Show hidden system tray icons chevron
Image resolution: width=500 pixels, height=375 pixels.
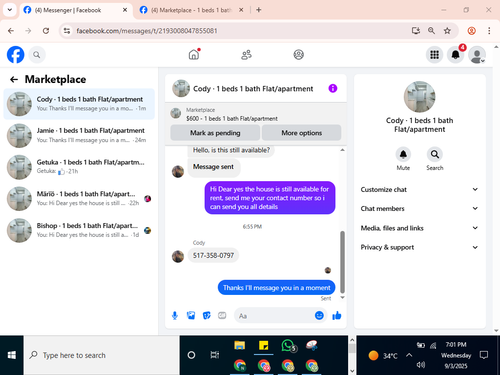[409, 355]
